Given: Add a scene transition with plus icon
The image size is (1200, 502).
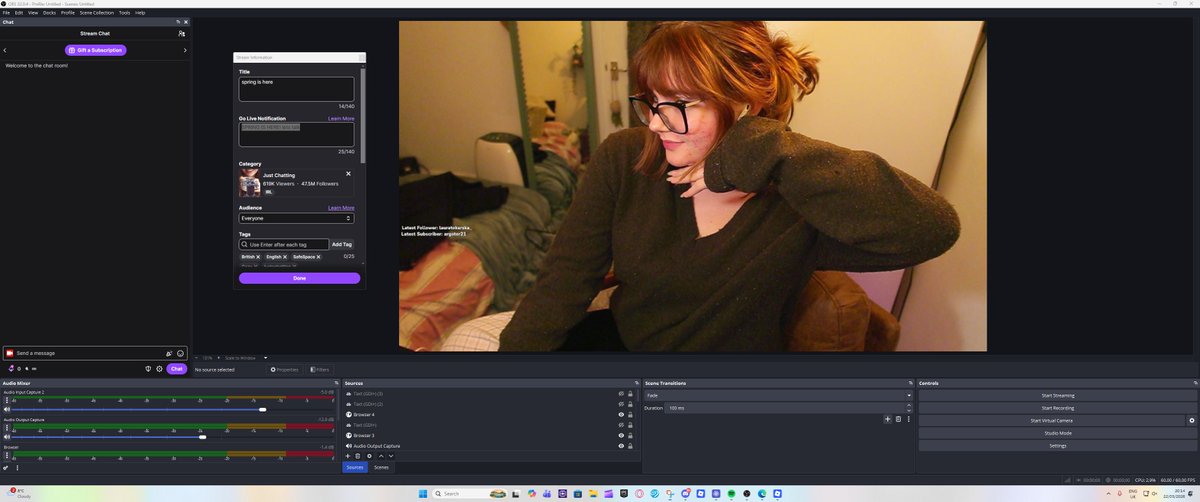Looking at the screenshot, I should (x=887, y=419).
